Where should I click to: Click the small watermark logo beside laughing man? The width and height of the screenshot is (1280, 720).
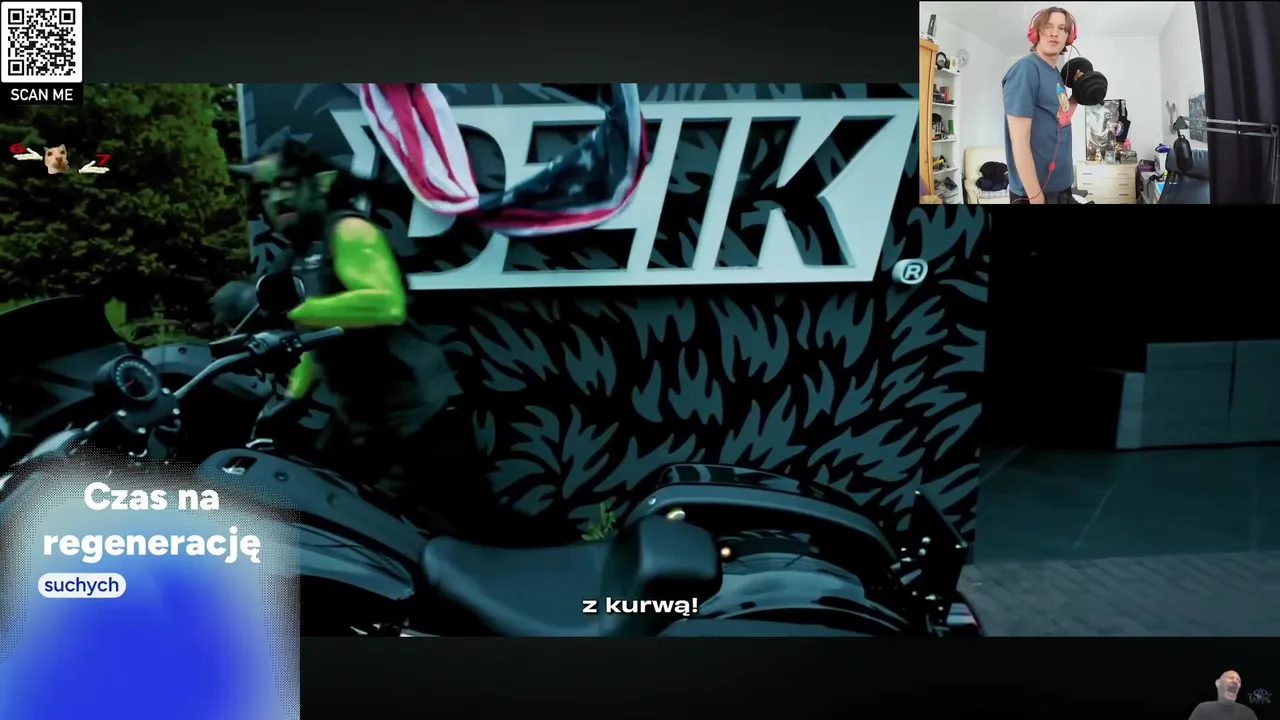tap(1261, 696)
